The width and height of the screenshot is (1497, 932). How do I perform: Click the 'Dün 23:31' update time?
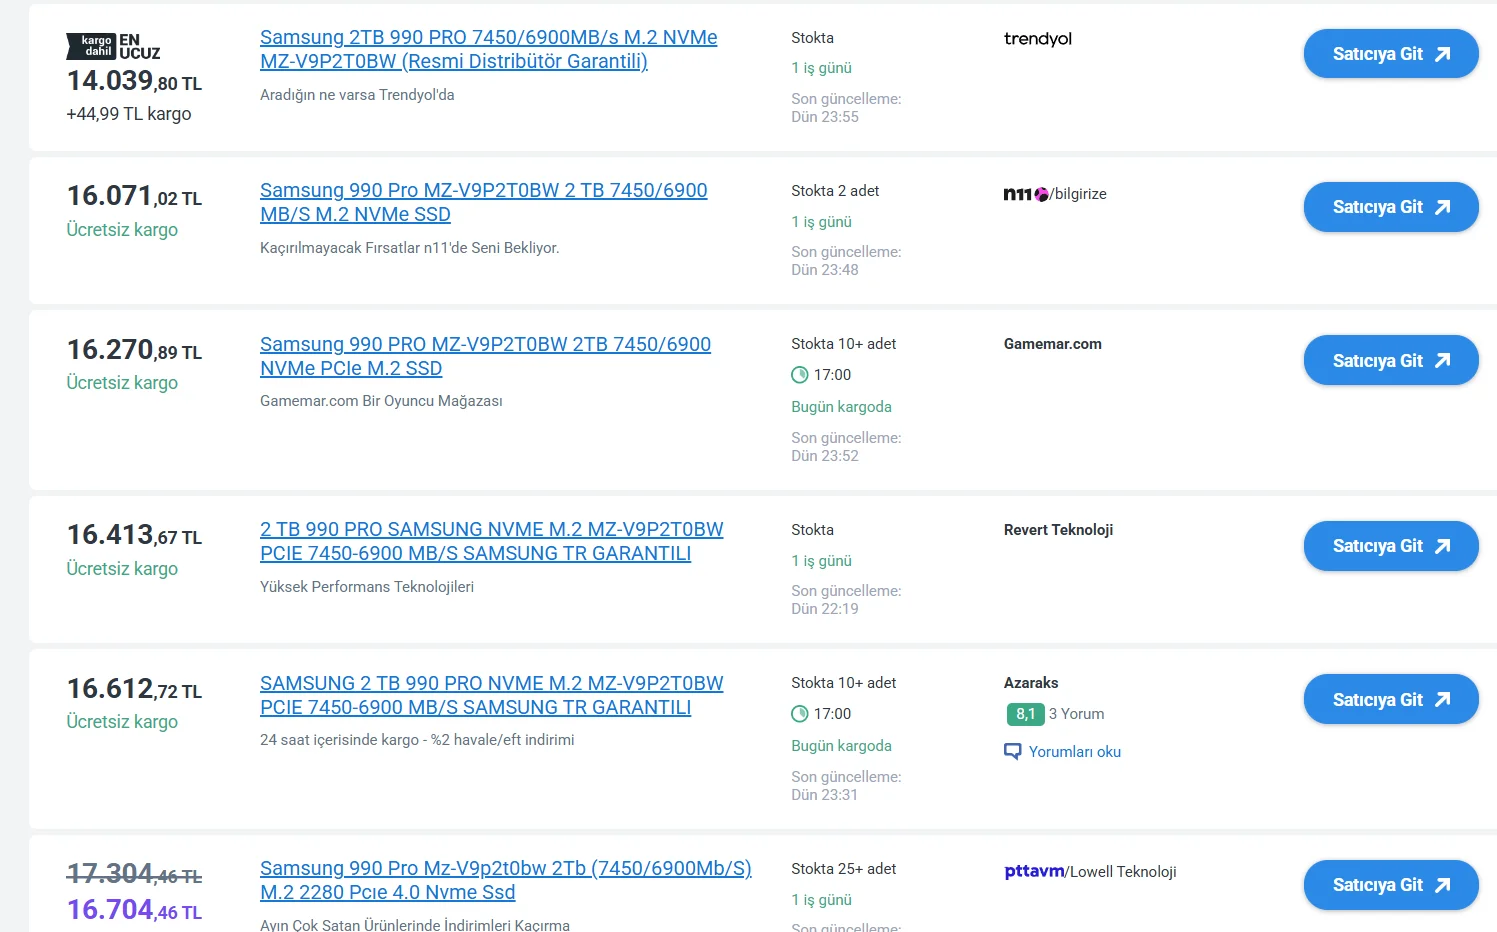(x=824, y=795)
